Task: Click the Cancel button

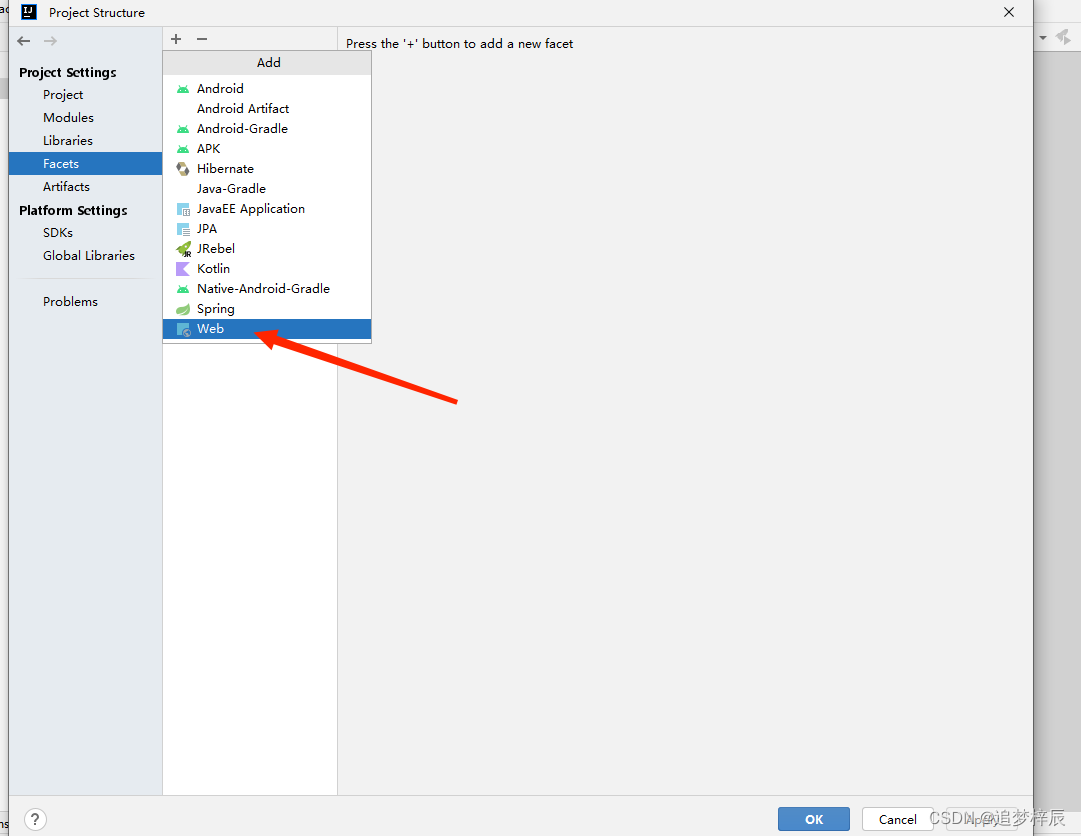Action: (x=898, y=819)
